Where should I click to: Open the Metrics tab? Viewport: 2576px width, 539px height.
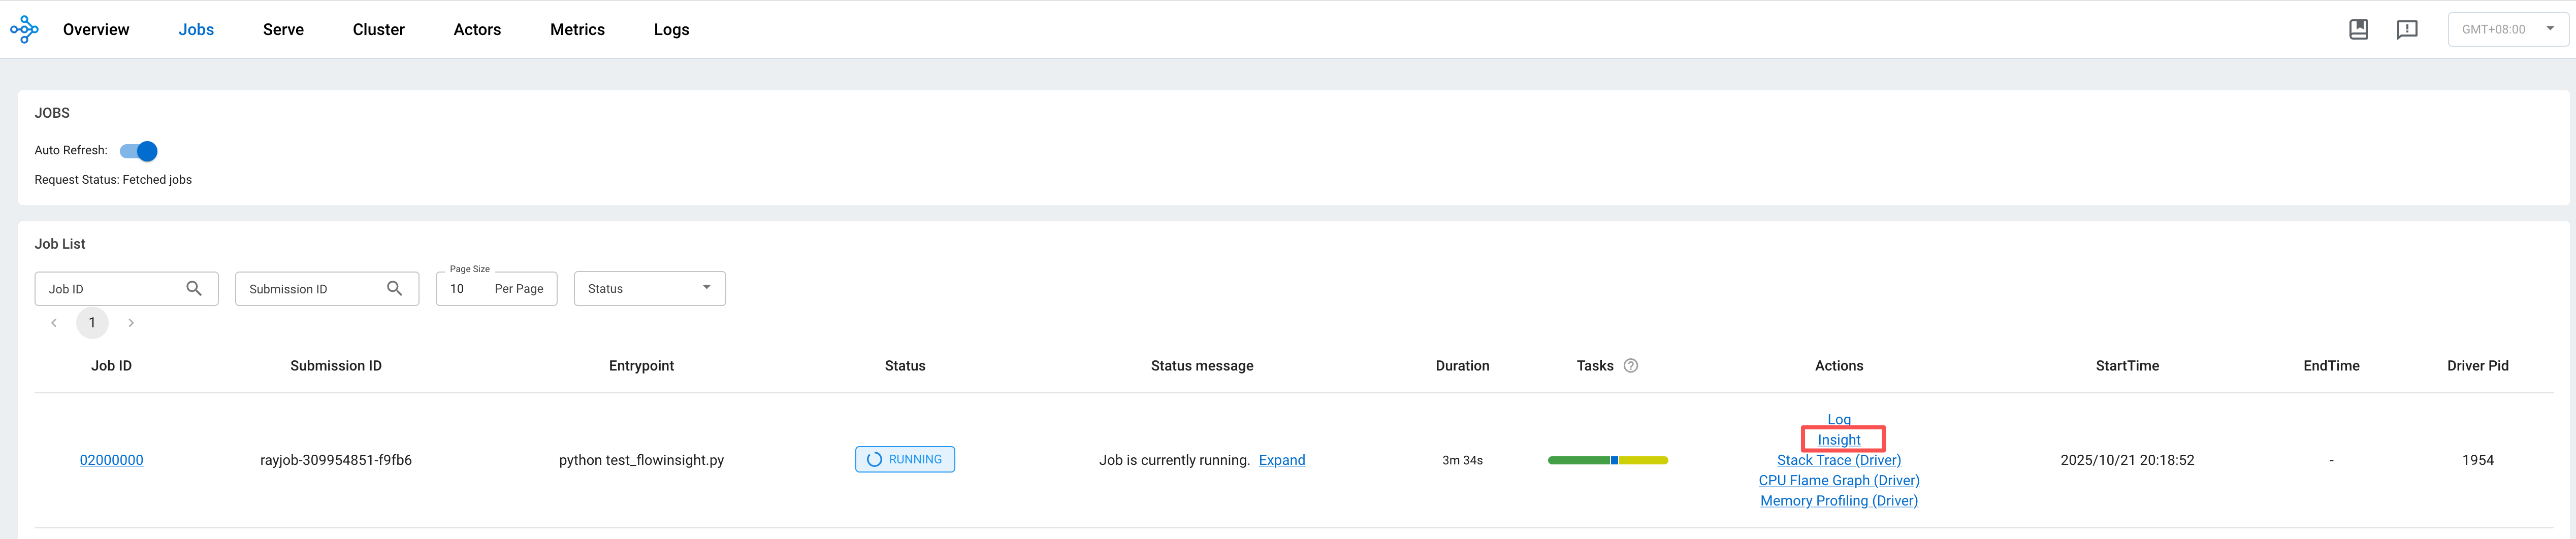click(577, 30)
